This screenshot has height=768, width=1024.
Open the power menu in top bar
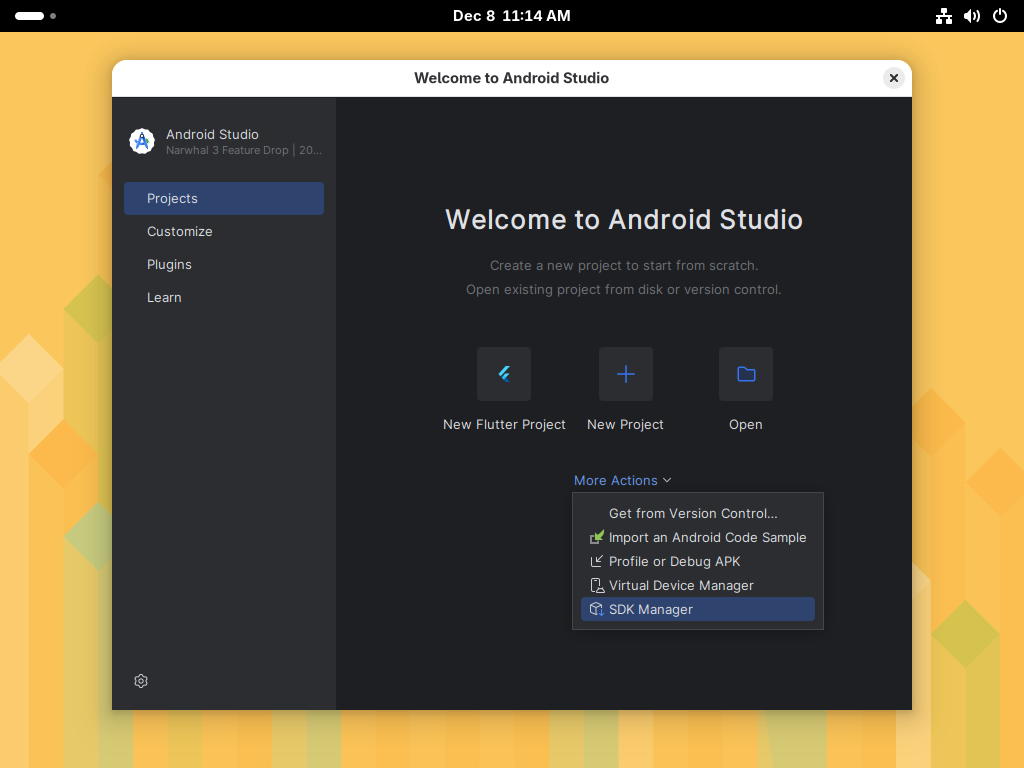(x=999, y=16)
